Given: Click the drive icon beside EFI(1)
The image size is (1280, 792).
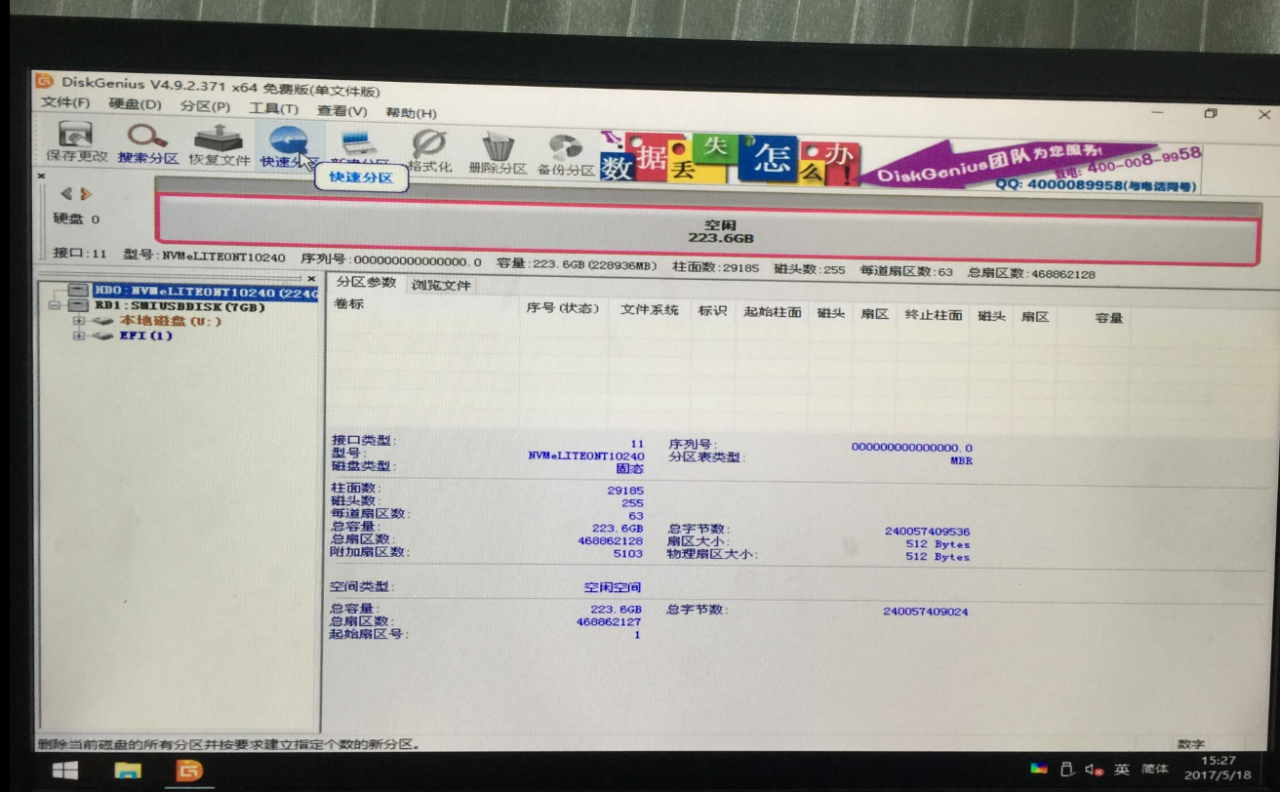Looking at the screenshot, I should (103, 336).
